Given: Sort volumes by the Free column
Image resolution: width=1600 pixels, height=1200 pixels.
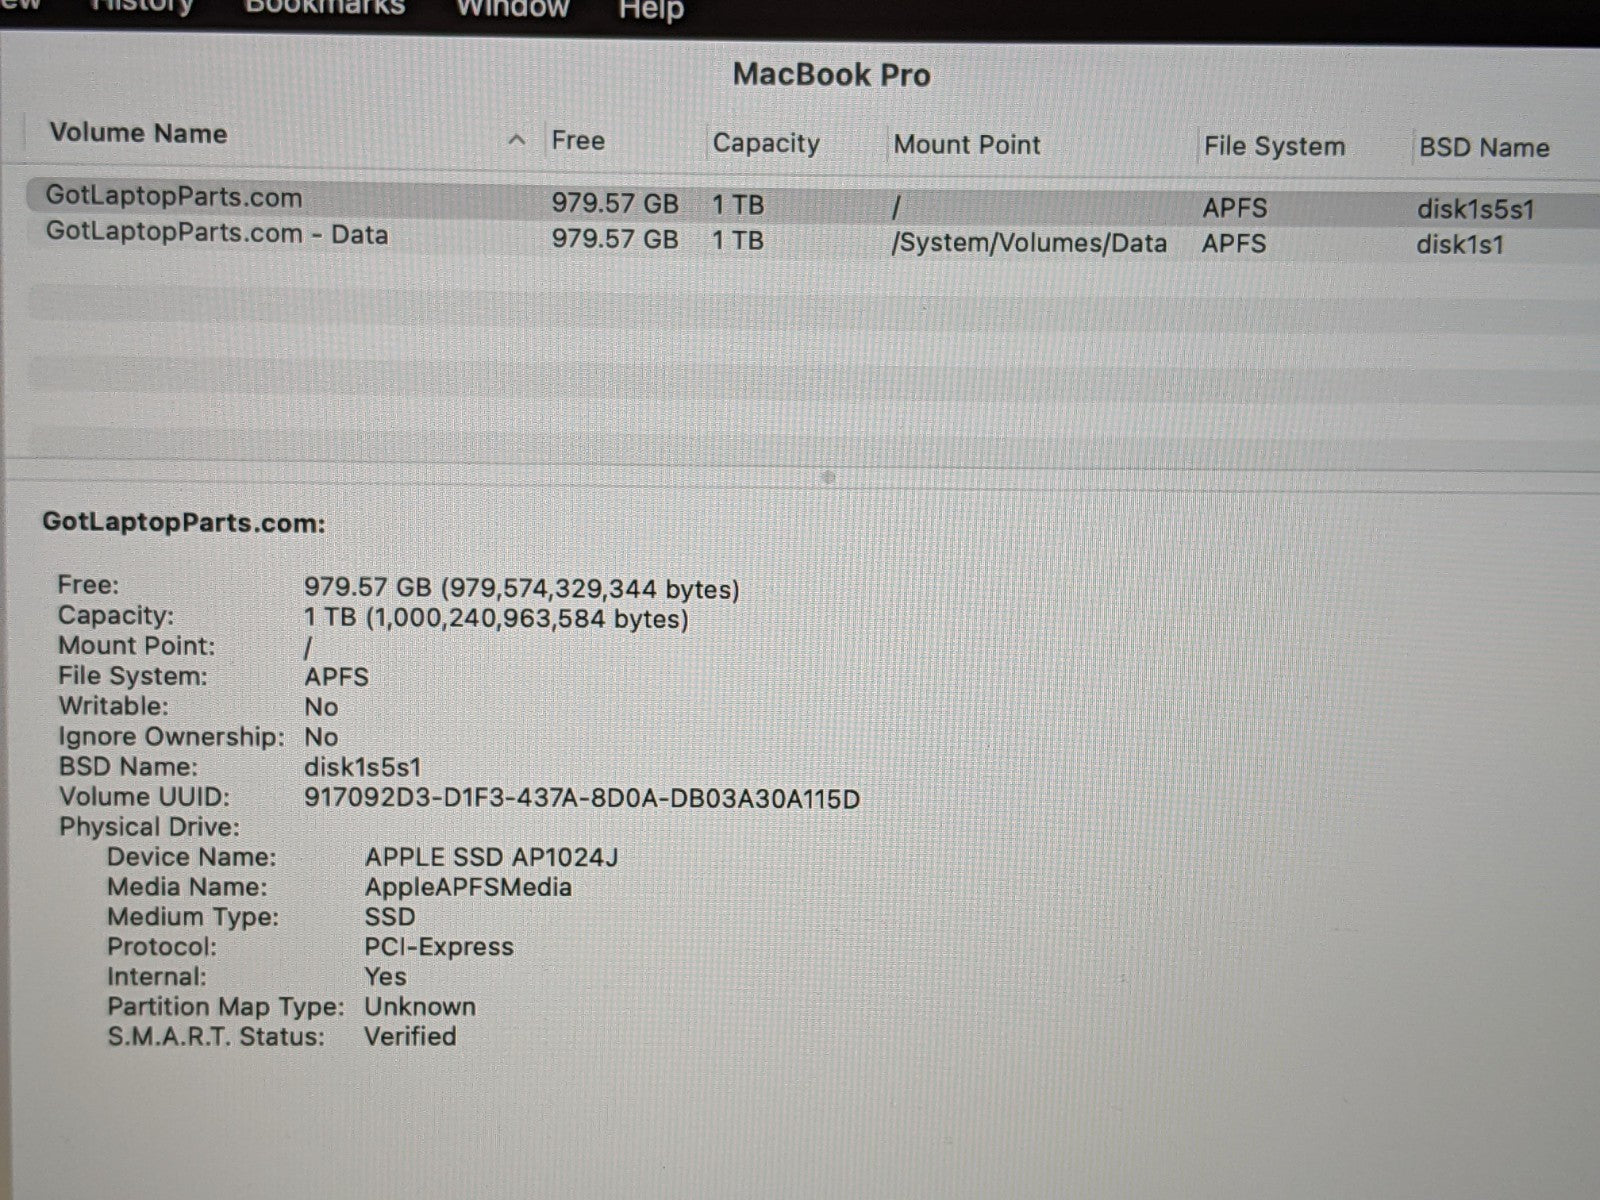Looking at the screenshot, I should pos(578,141).
